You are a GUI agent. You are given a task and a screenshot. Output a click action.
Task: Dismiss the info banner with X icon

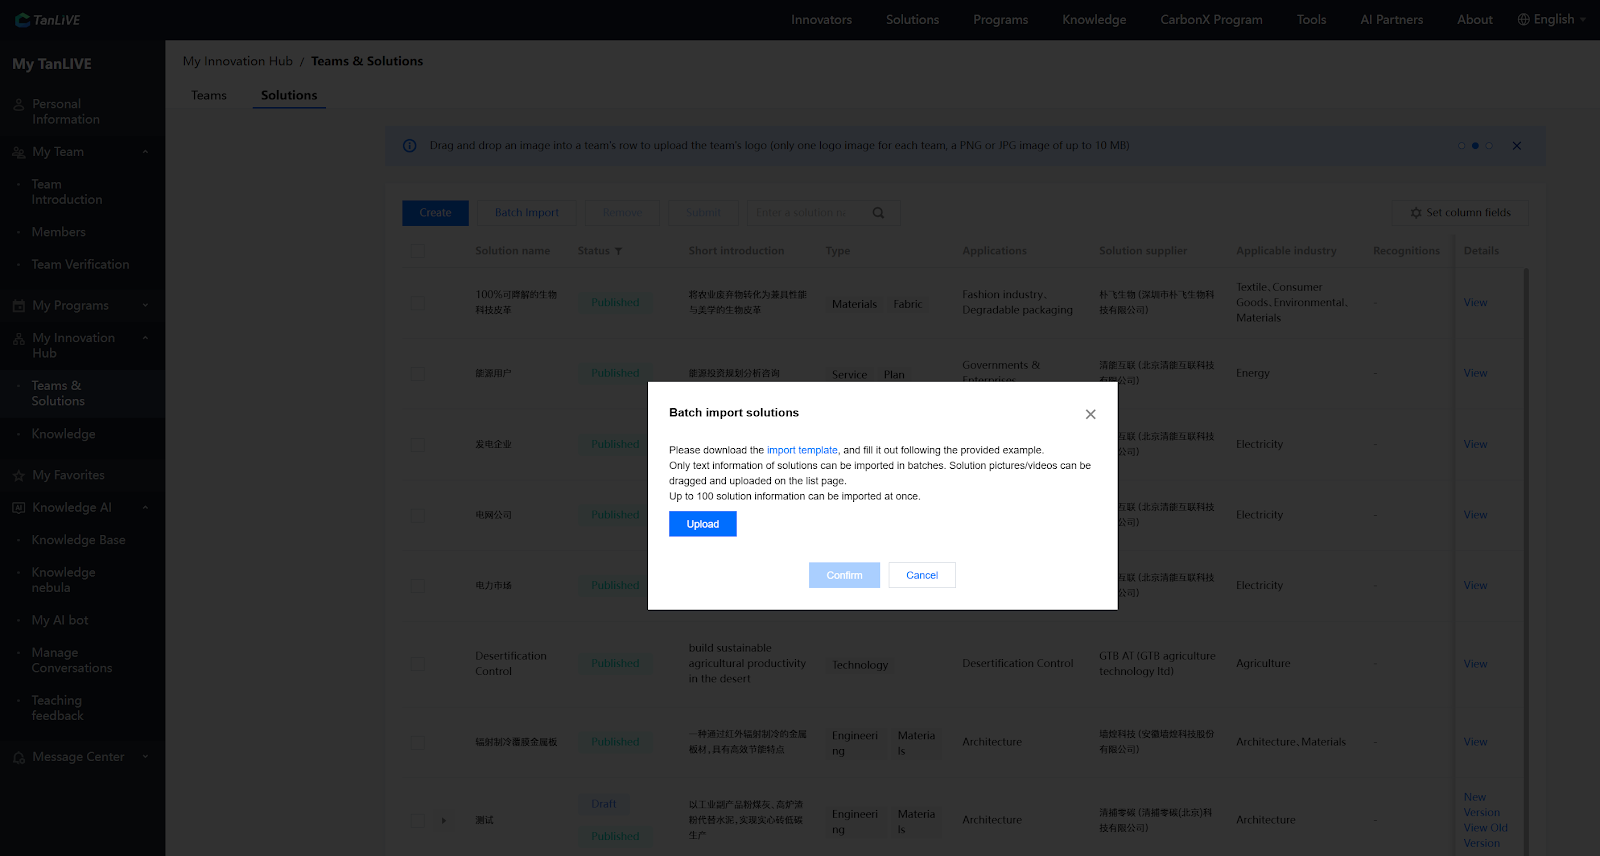pyautogui.click(x=1516, y=146)
